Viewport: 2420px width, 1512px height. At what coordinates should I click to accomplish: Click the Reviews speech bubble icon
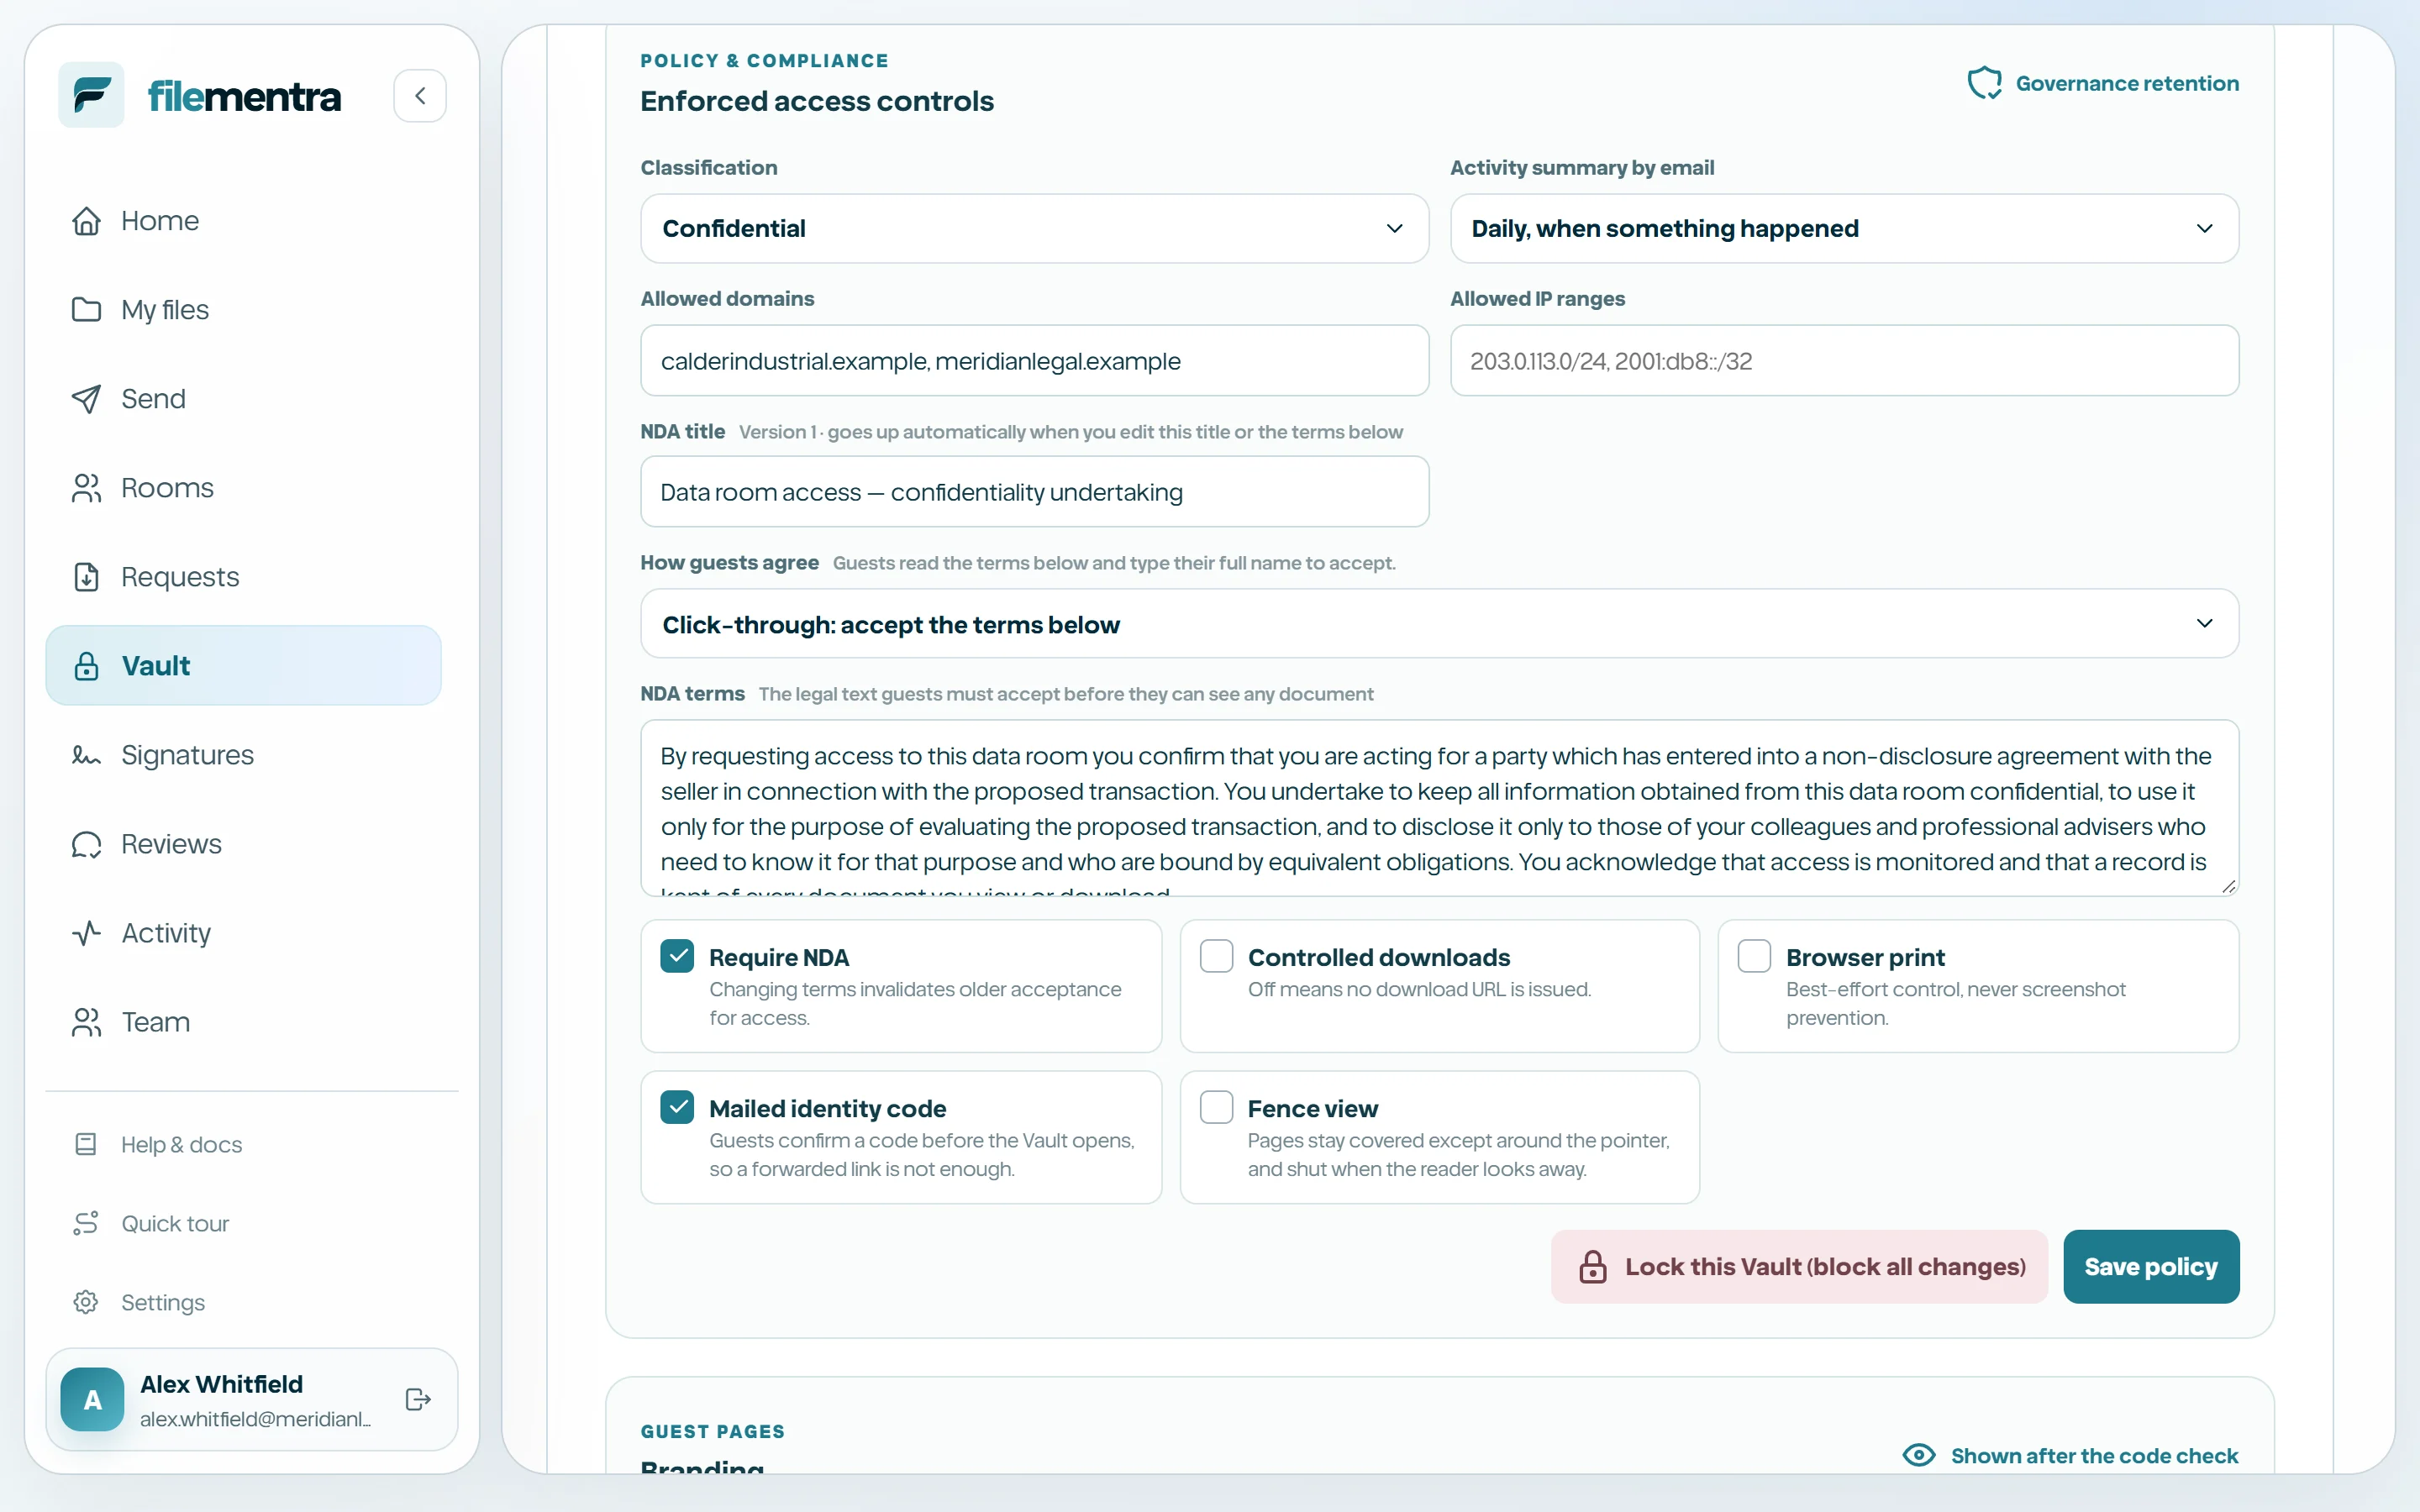pyautogui.click(x=86, y=844)
